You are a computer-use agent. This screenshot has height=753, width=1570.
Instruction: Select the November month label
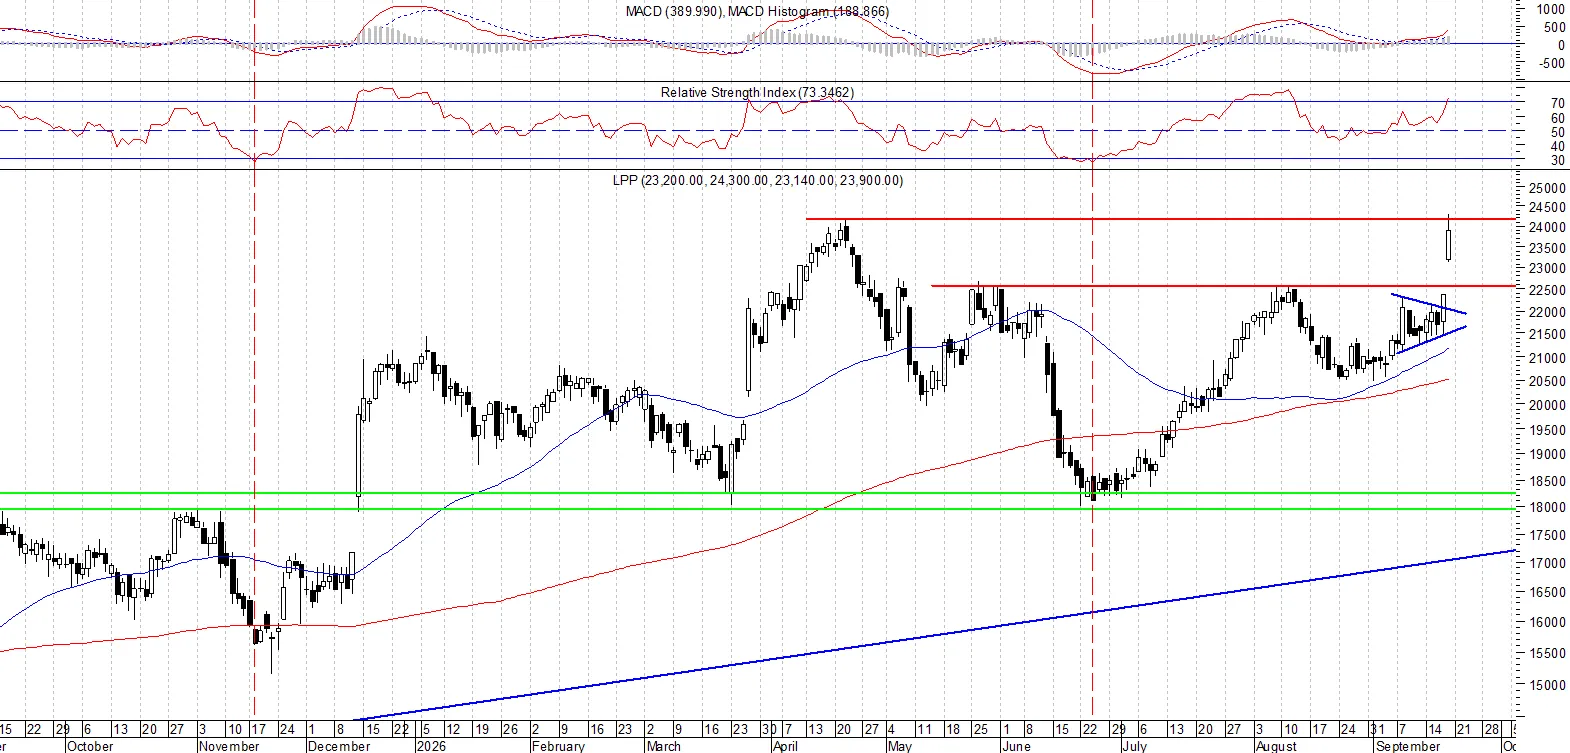tap(229, 746)
